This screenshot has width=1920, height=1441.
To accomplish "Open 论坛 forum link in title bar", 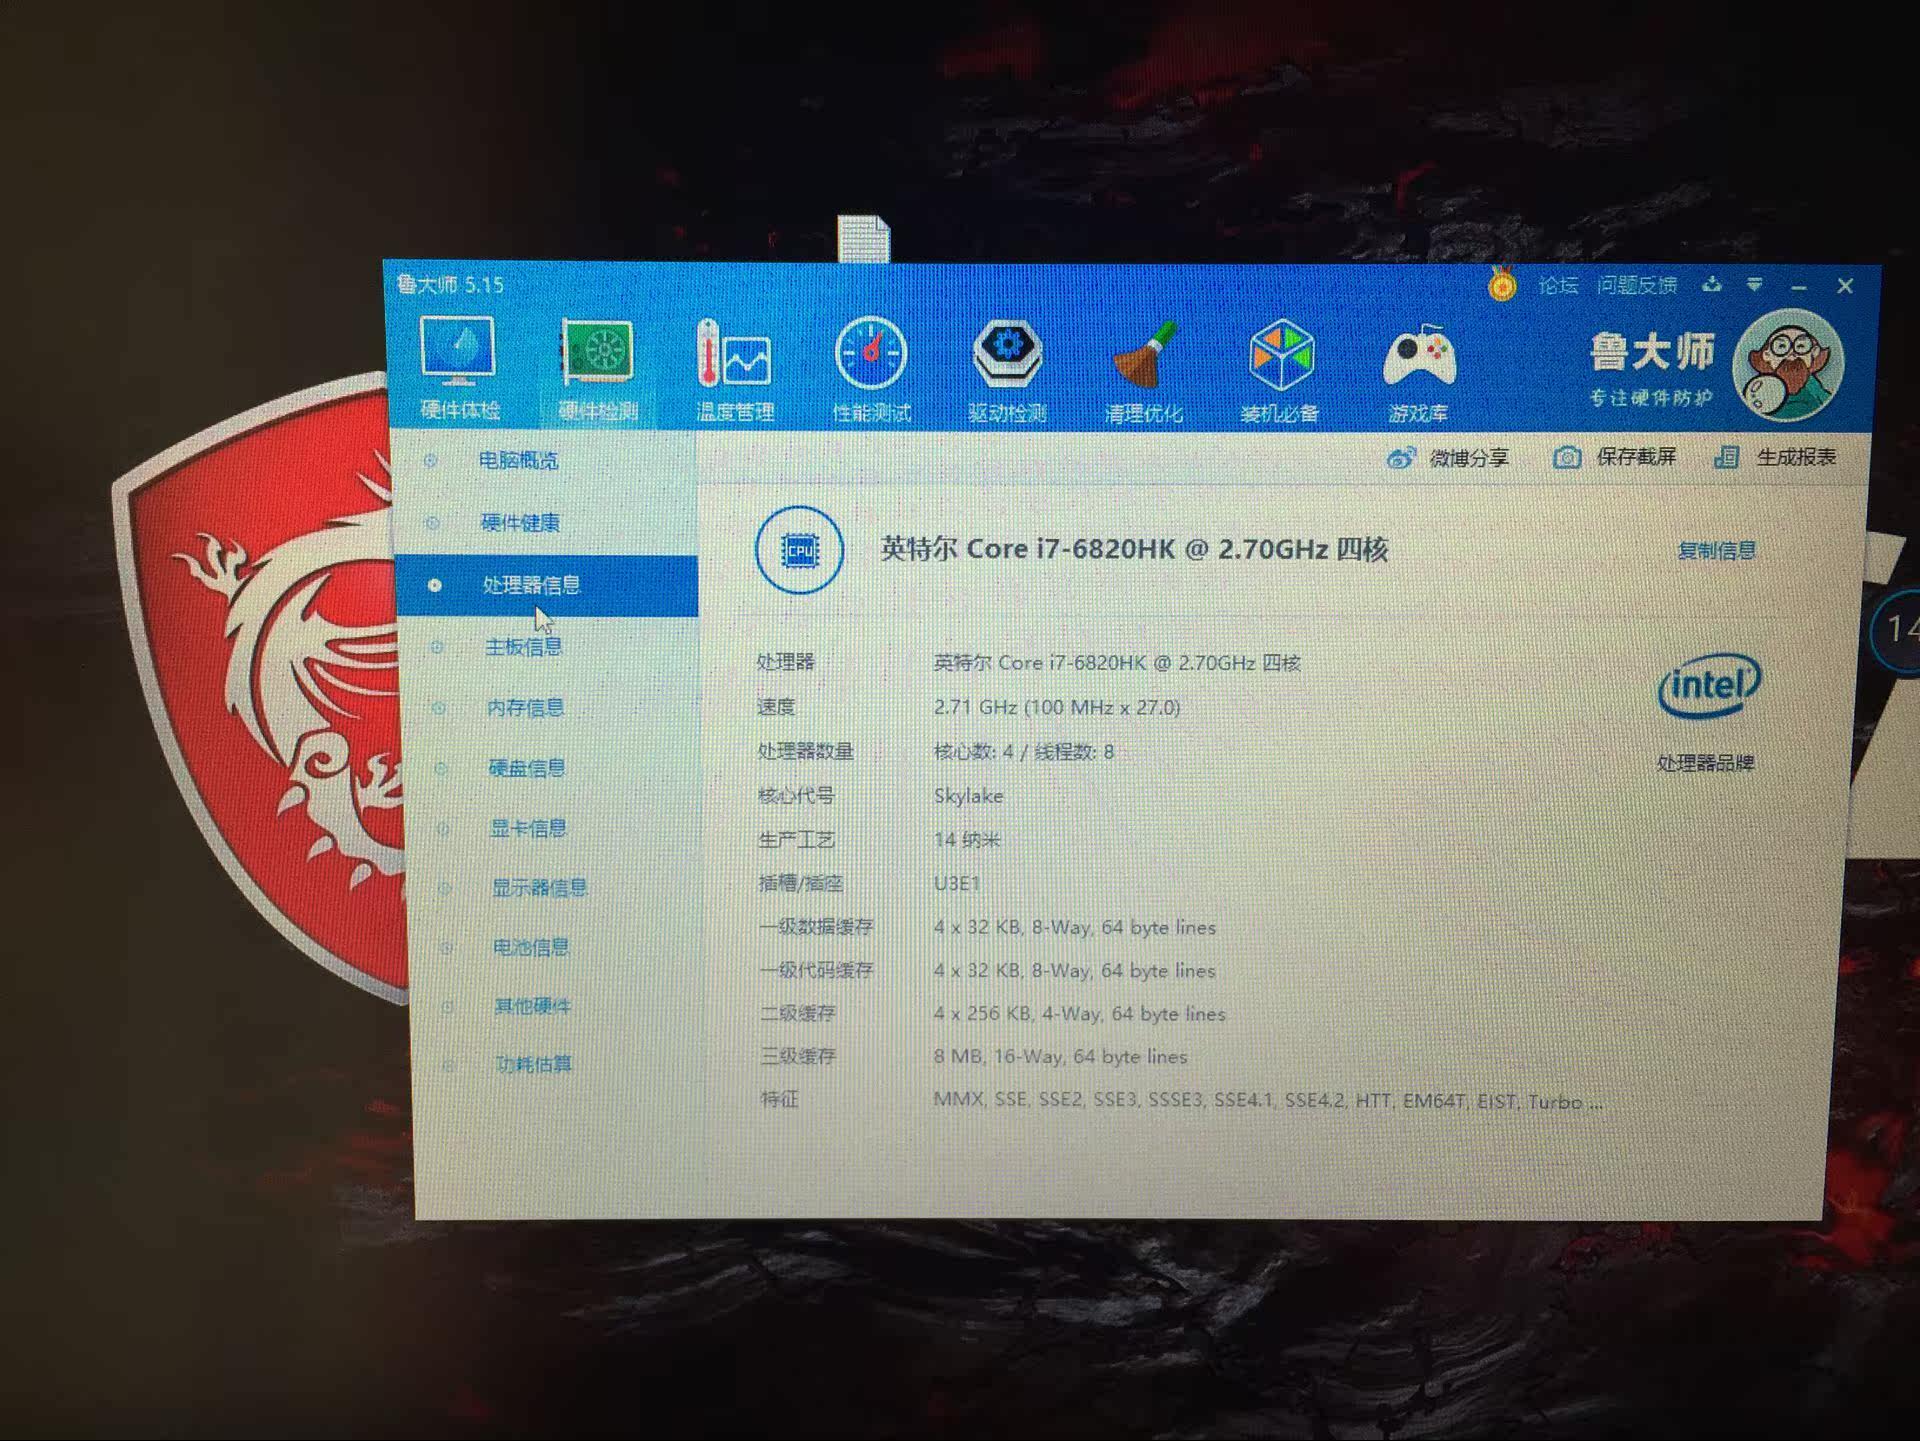I will [x=1557, y=286].
